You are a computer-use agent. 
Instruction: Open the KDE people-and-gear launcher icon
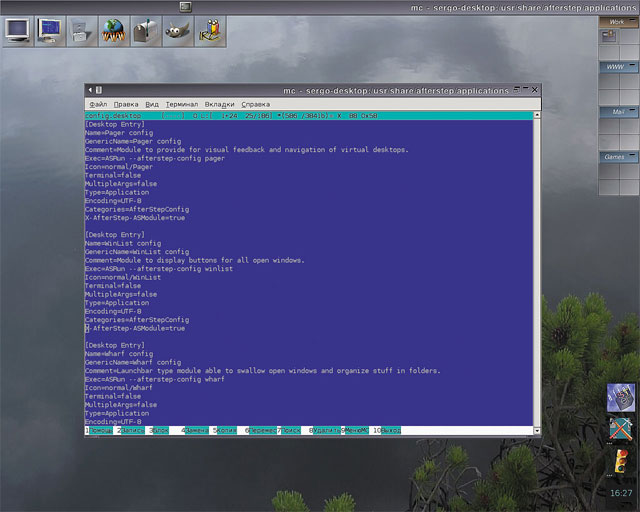210,31
